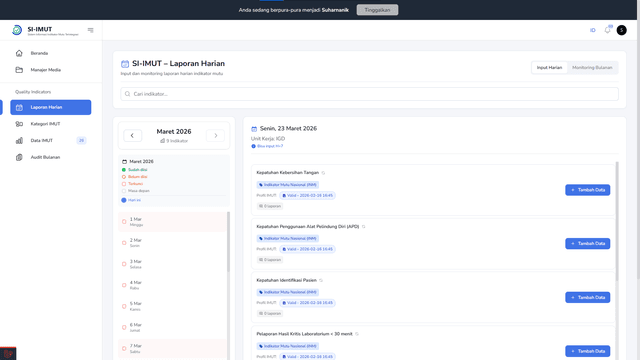
Task: Click the status circle for 4 Mar
Action: [124, 285]
